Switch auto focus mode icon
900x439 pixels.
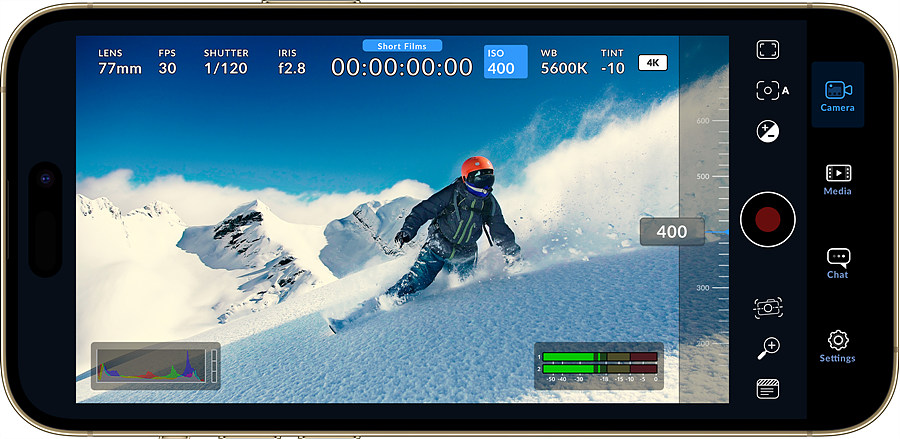(x=772, y=91)
